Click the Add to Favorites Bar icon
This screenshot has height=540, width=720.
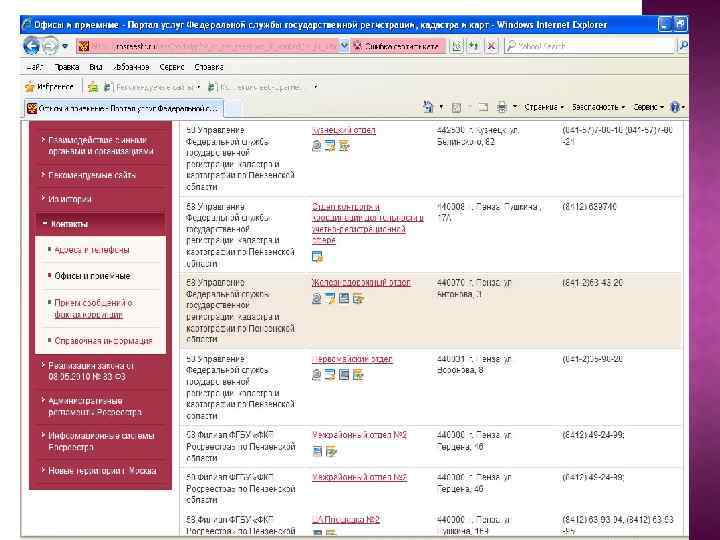tap(93, 87)
